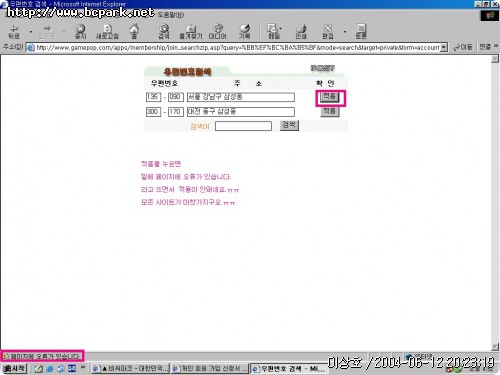Click the 이동 Go button

[463, 48]
